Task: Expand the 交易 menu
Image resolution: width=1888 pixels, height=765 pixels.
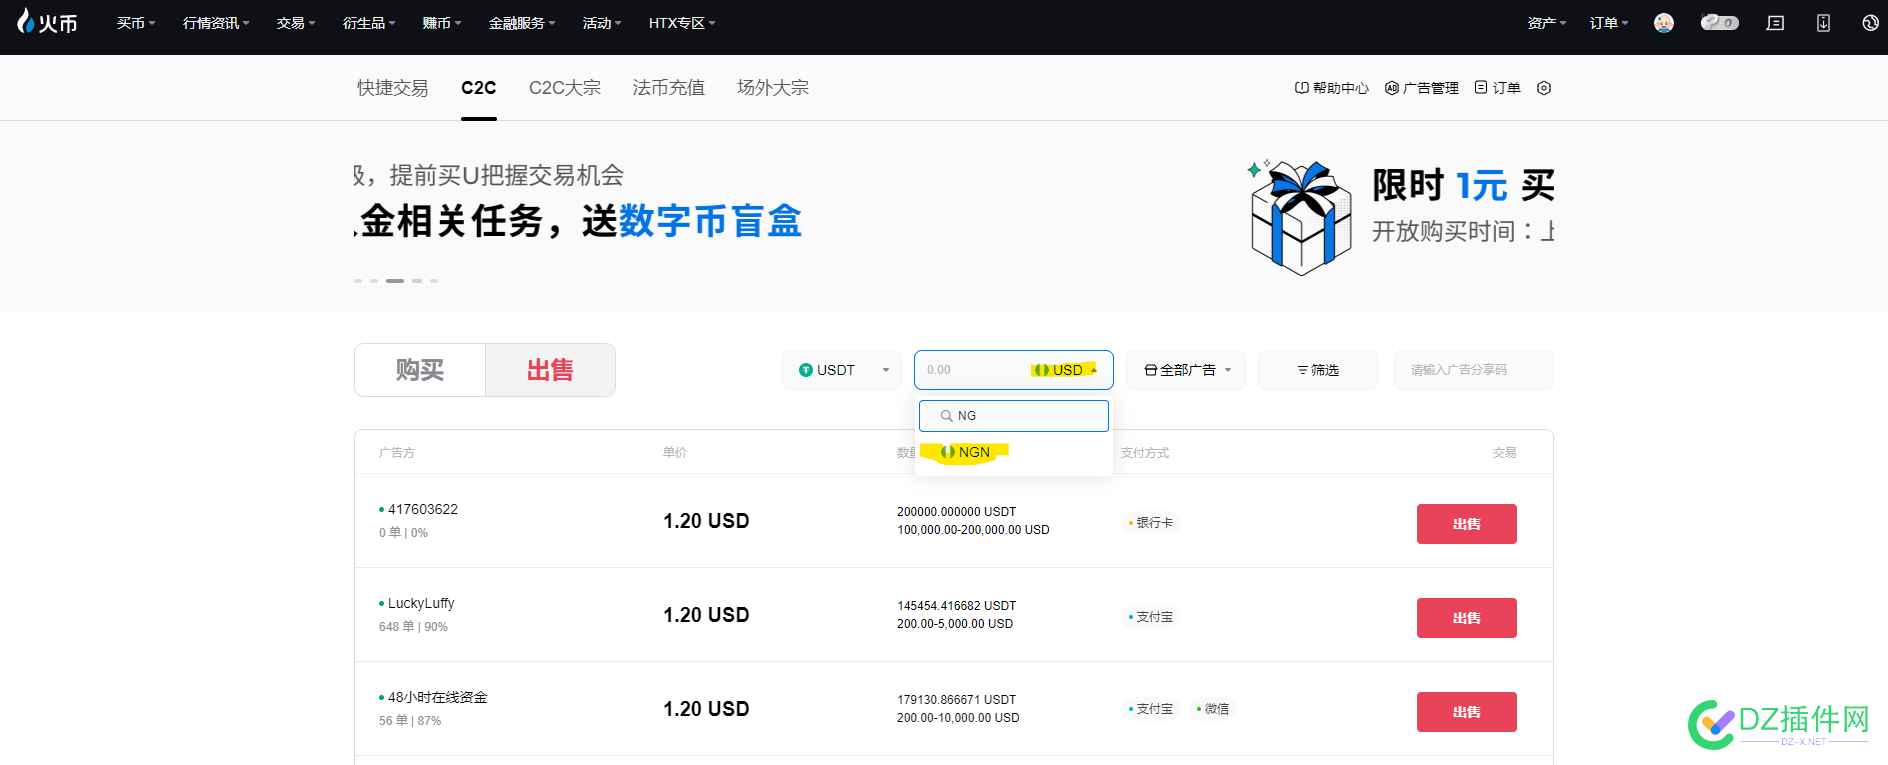Action: click(296, 23)
